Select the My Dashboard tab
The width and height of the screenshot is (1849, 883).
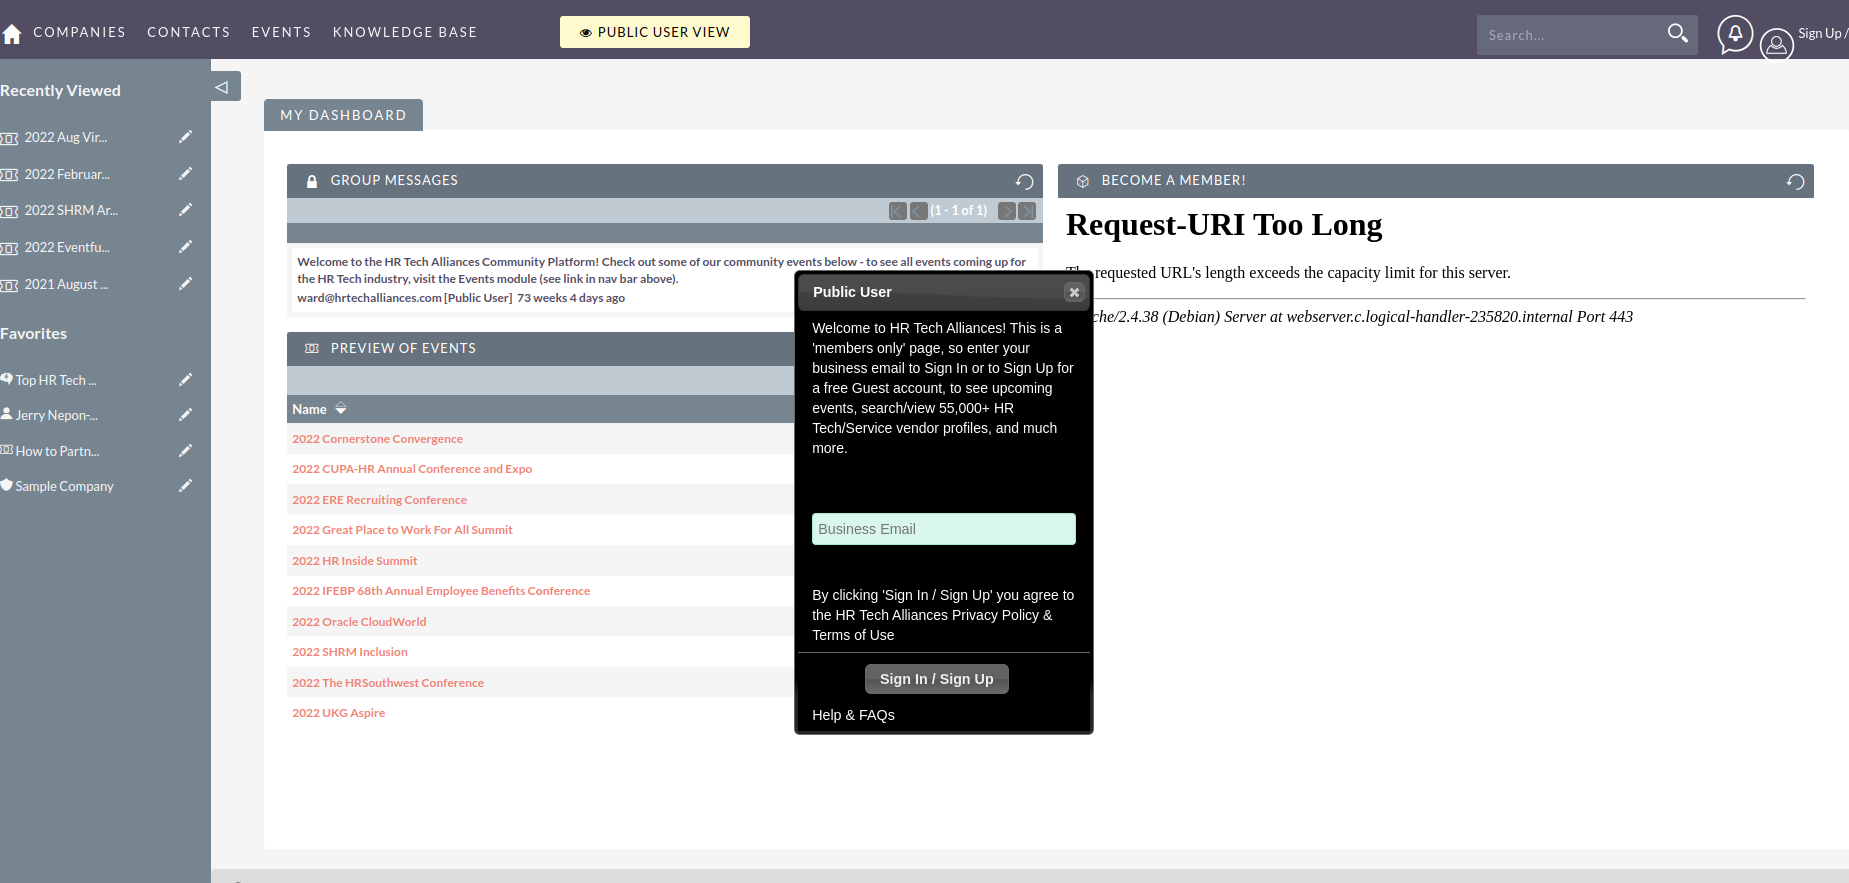coord(343,115)
